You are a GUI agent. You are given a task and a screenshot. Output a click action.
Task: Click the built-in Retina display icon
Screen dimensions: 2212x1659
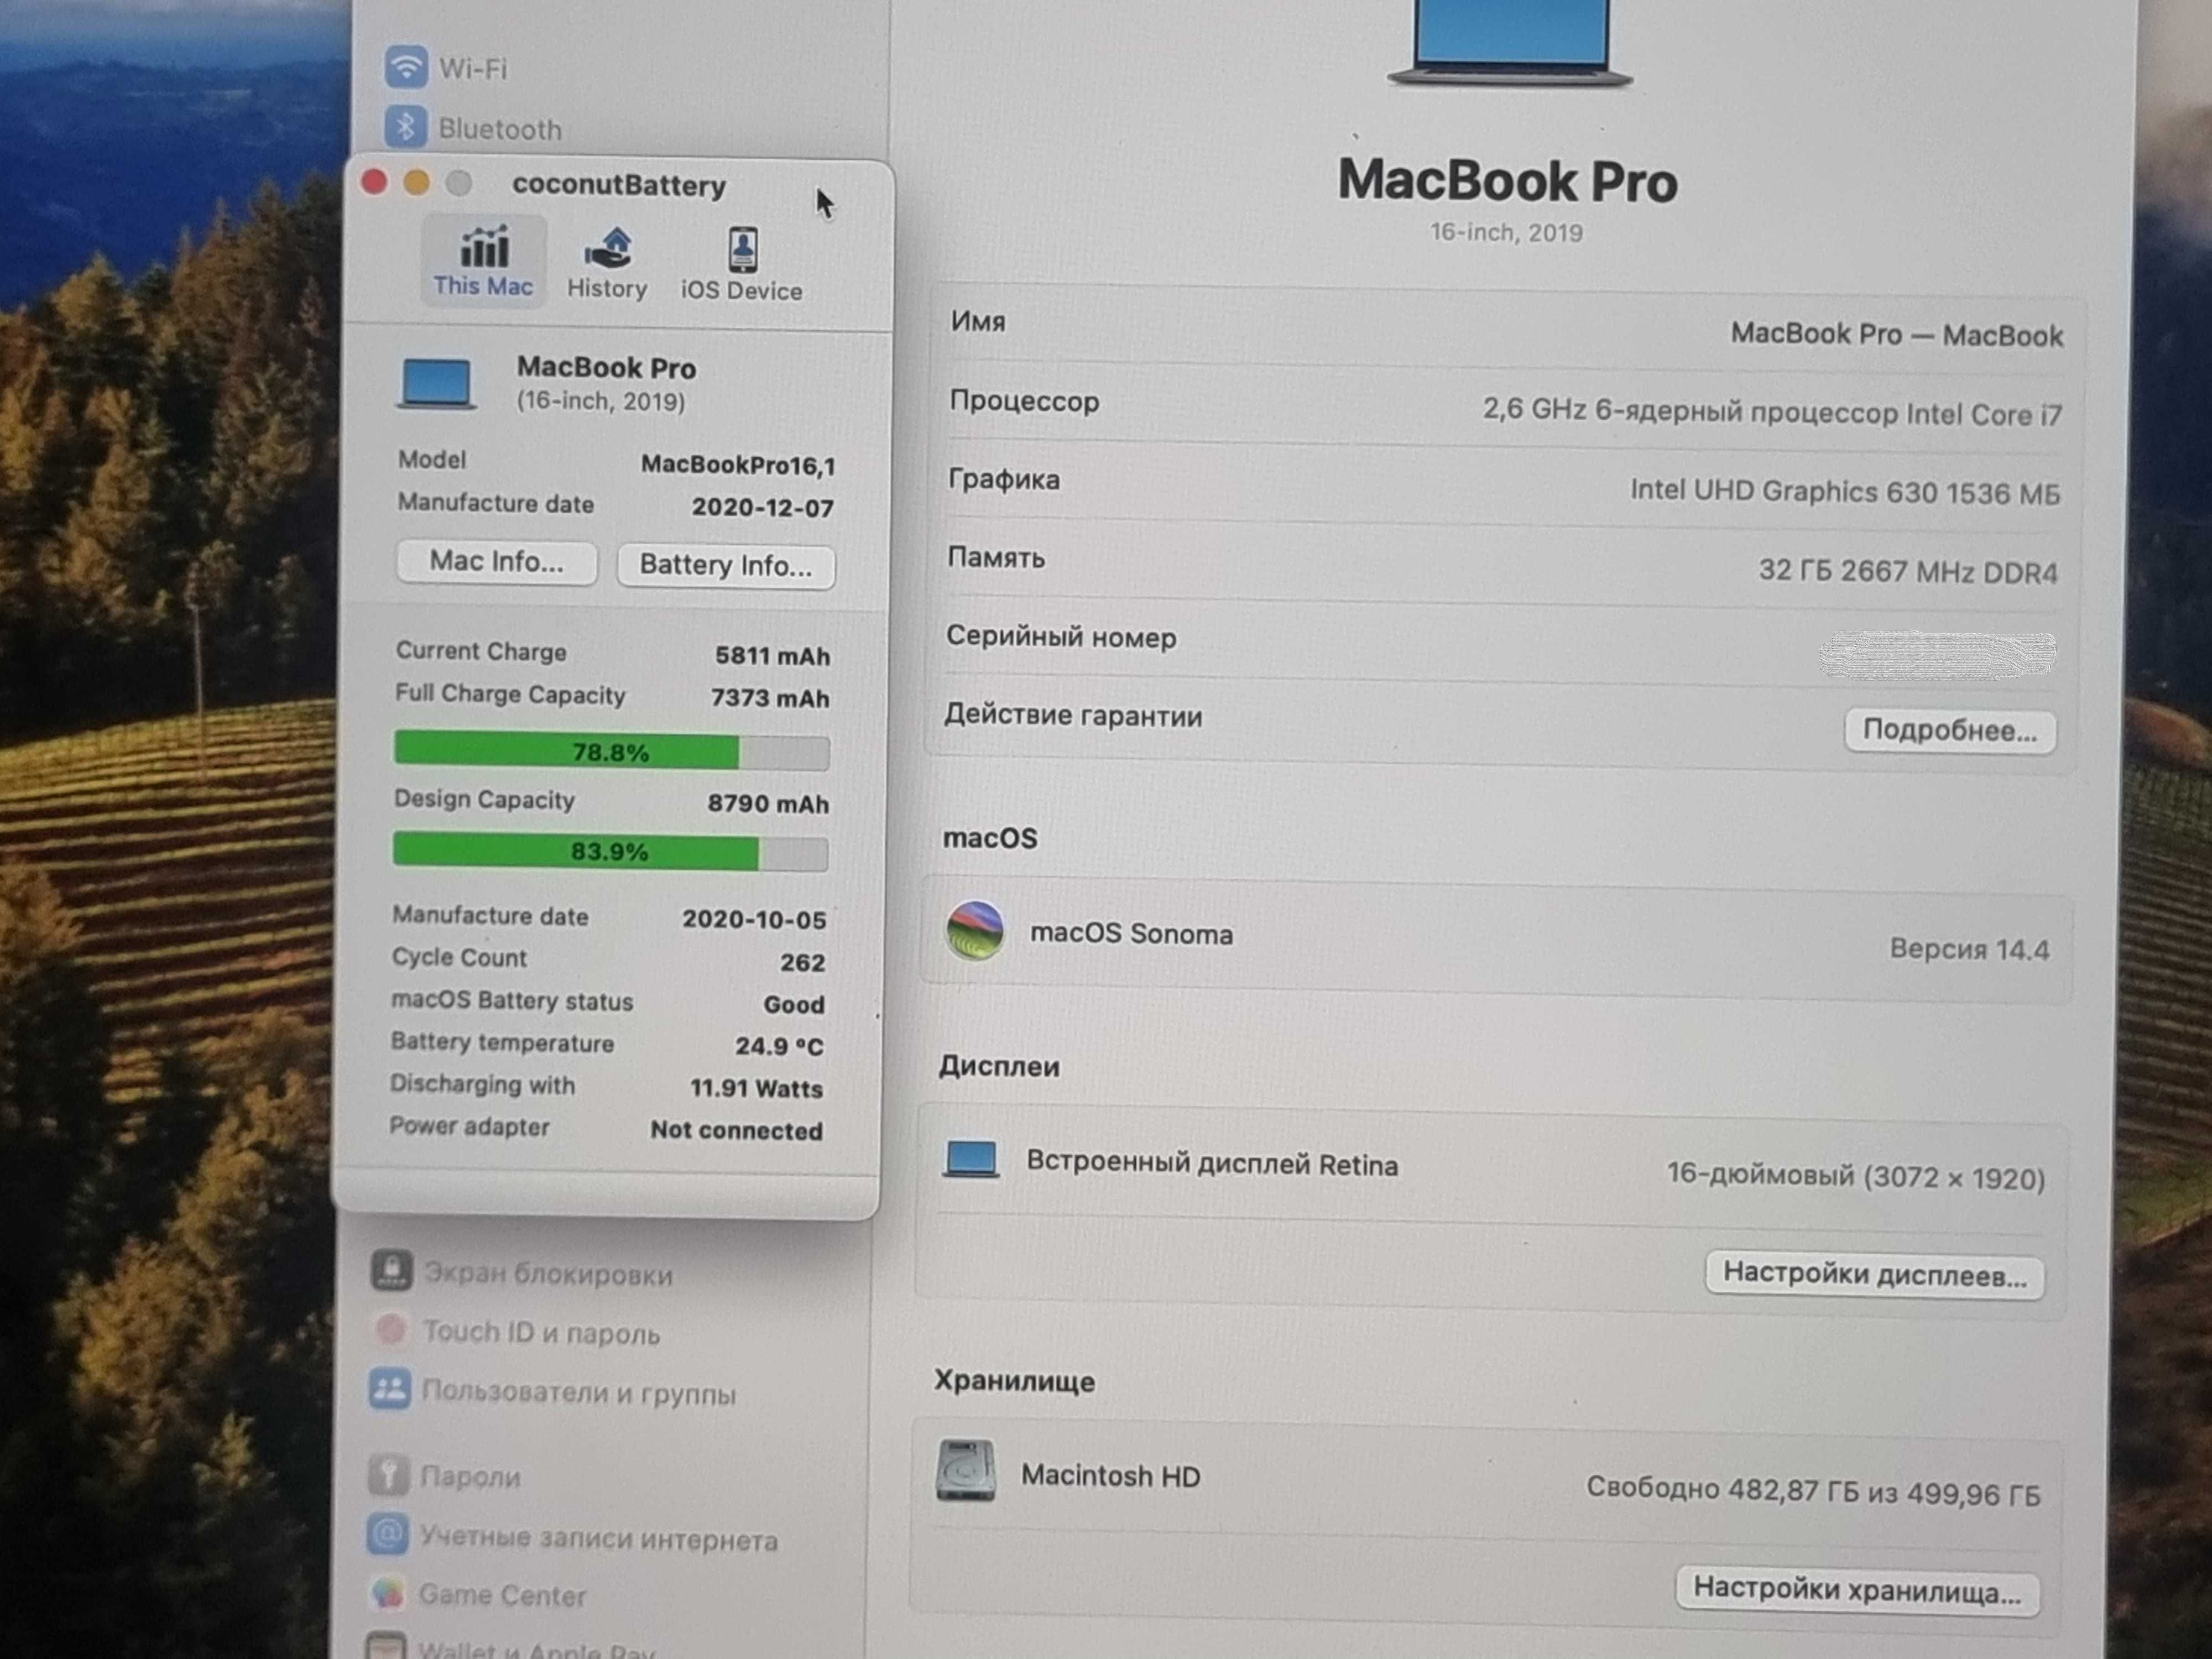(x=971, y=1160)
